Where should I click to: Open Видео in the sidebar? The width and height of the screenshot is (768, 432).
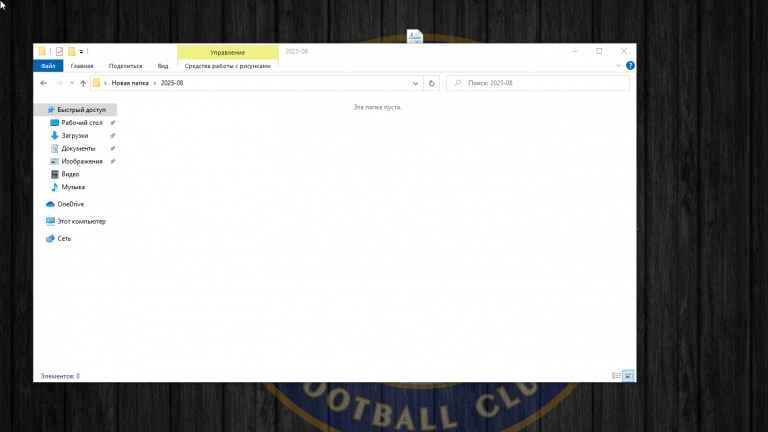point(70,174)
